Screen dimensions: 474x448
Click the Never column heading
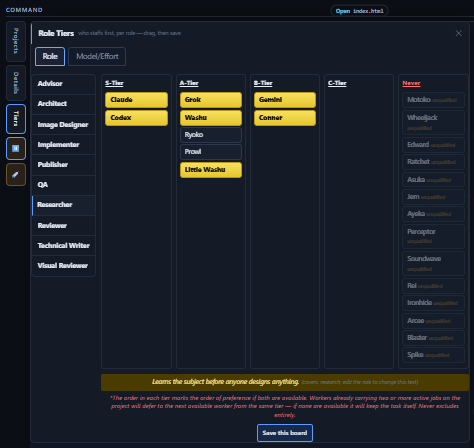point(411,83)
